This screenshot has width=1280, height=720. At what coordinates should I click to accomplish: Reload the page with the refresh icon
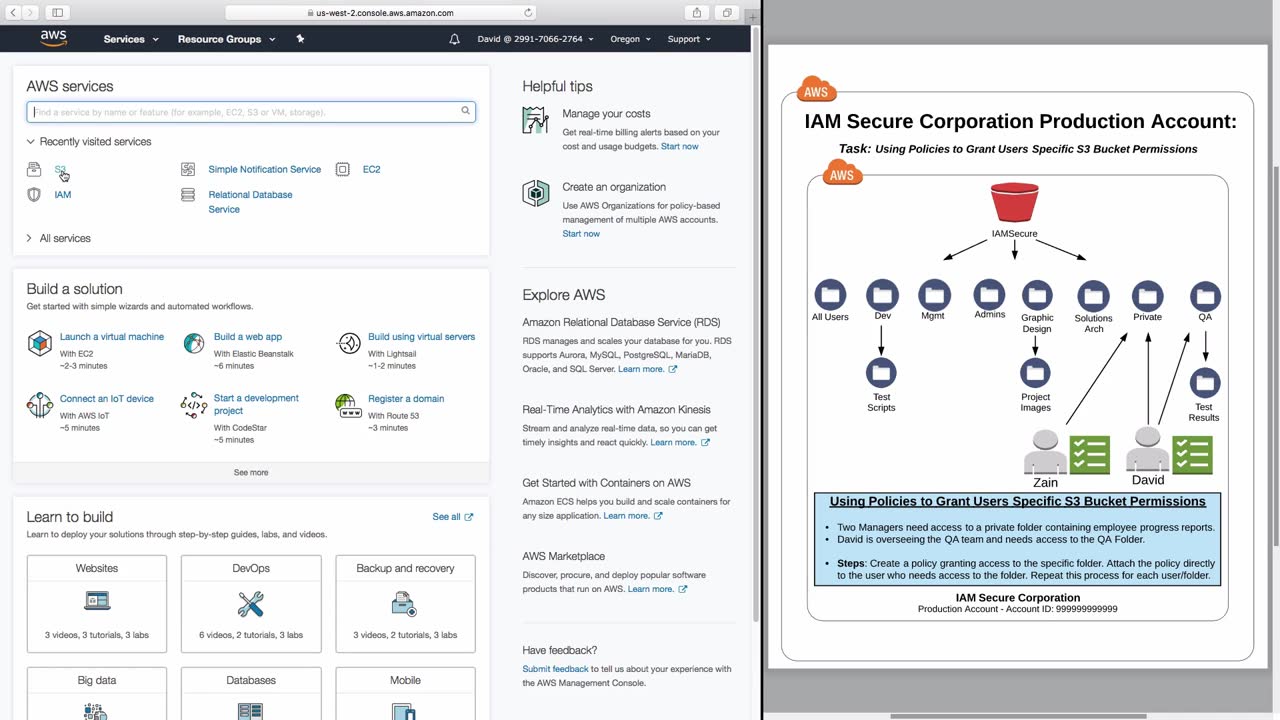(528, 13)
